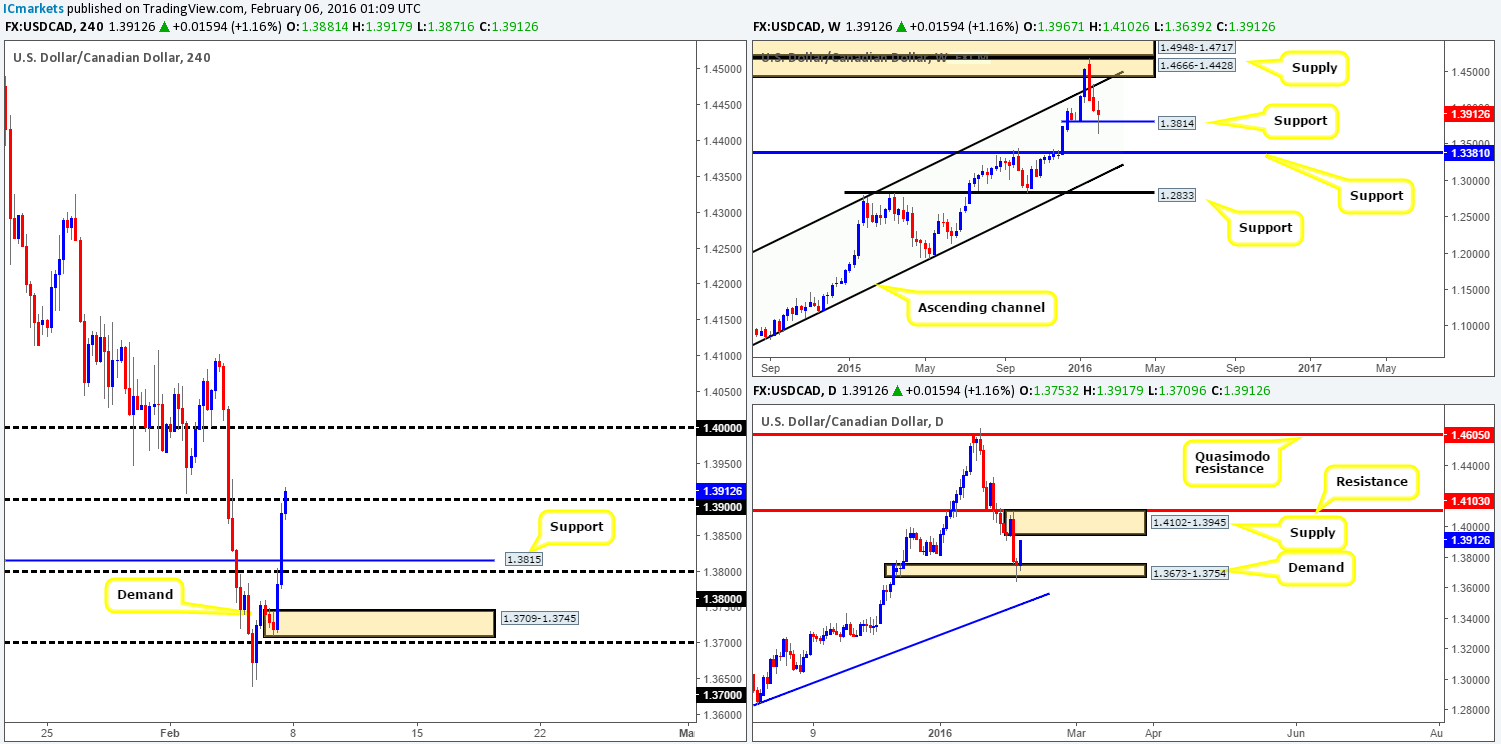The width and height of the screenshot is (1501, 744).
Task: Click the red 1.39126 price tag on weekly chart
Action: pos(1471,113)
